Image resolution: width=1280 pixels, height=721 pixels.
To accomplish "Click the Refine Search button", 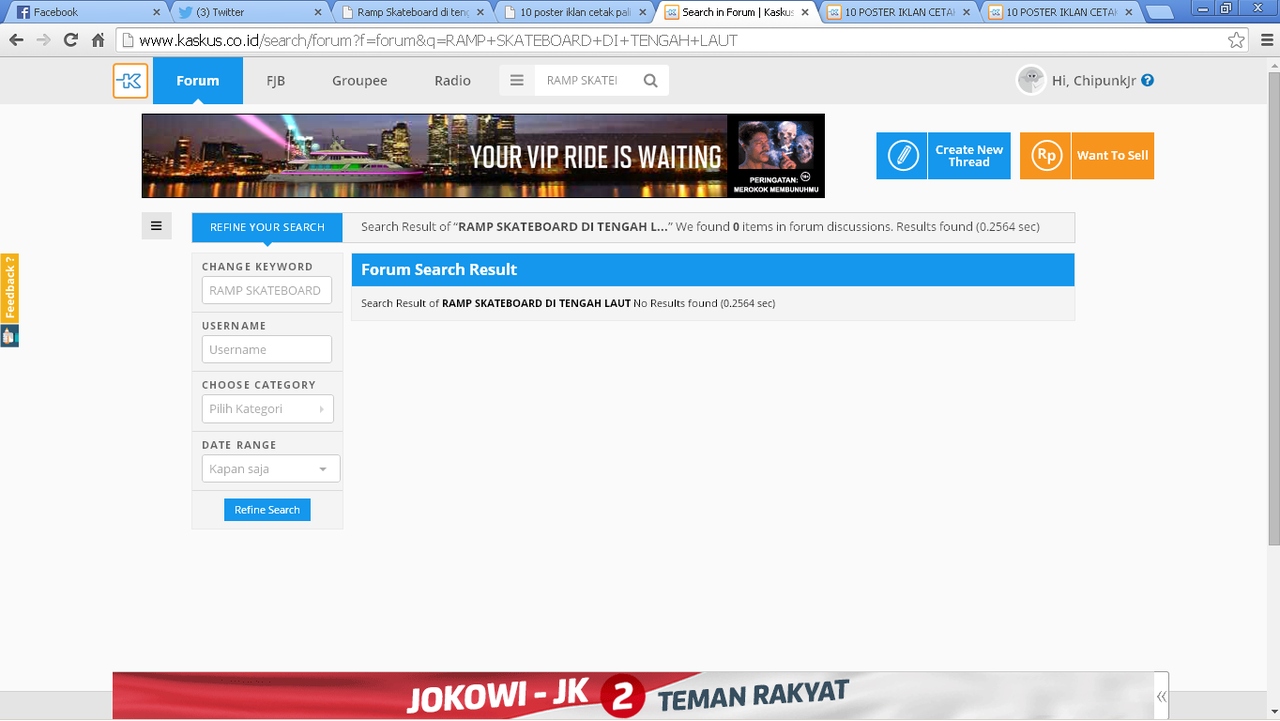I will pyautogui.click(x=267, y=510).
